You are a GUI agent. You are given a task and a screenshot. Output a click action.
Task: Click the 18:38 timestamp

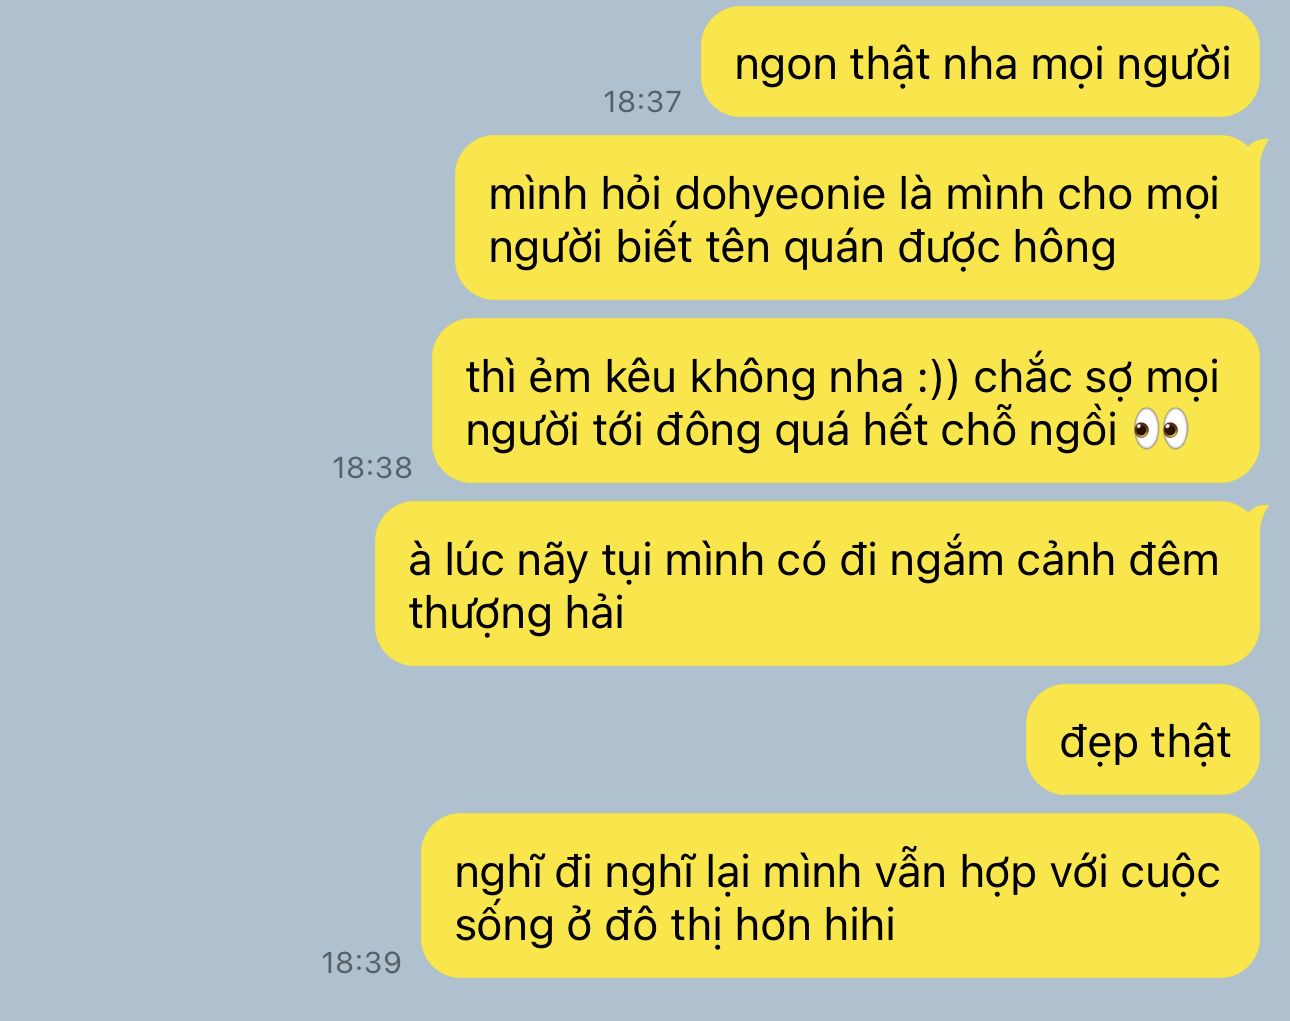click(x=372, y=467)
